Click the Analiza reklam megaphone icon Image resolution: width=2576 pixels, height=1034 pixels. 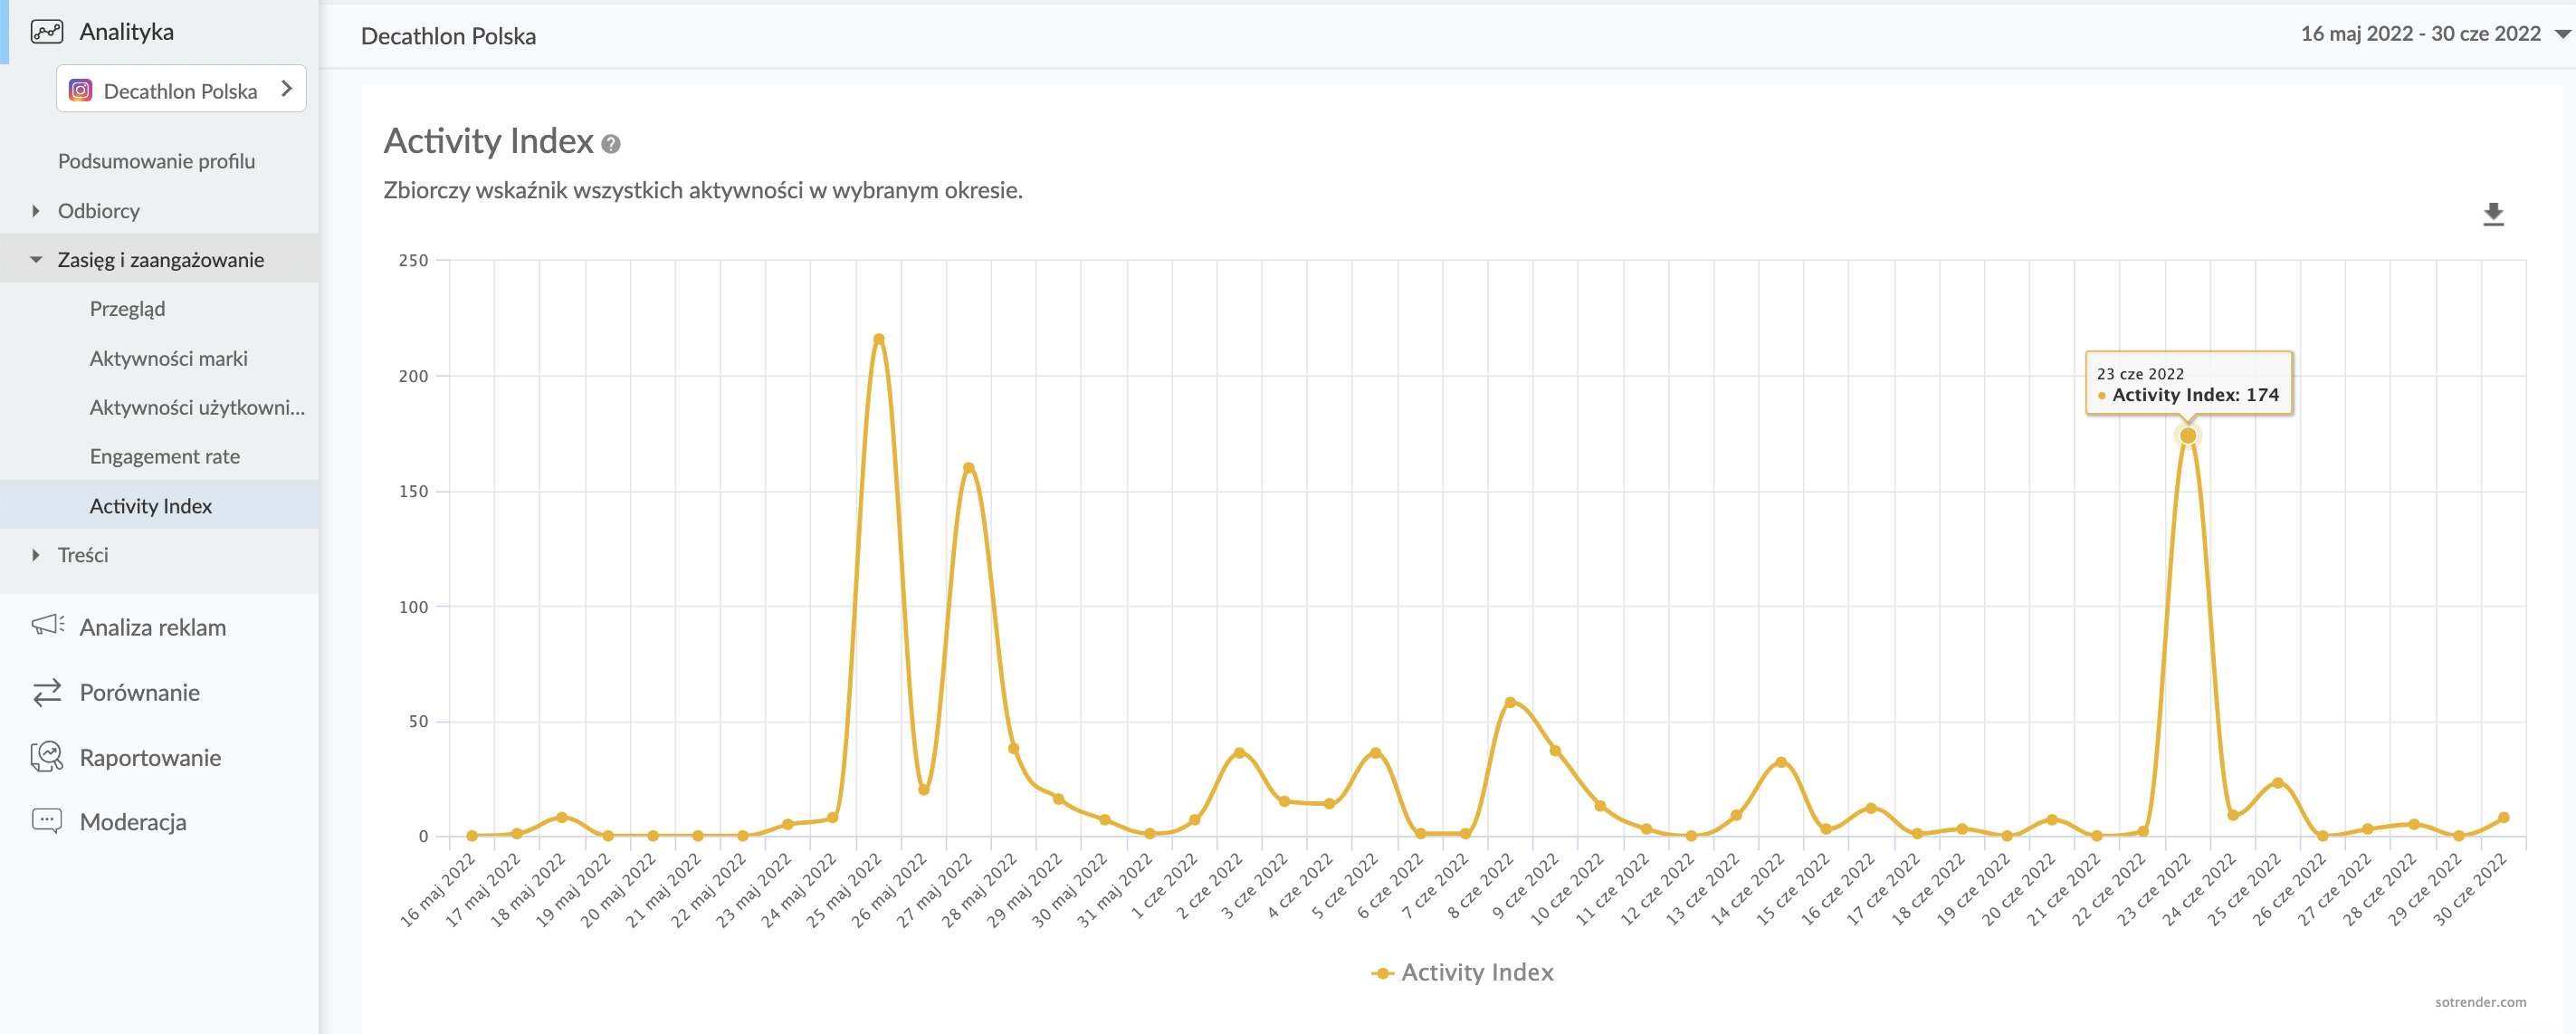(47, 626)
